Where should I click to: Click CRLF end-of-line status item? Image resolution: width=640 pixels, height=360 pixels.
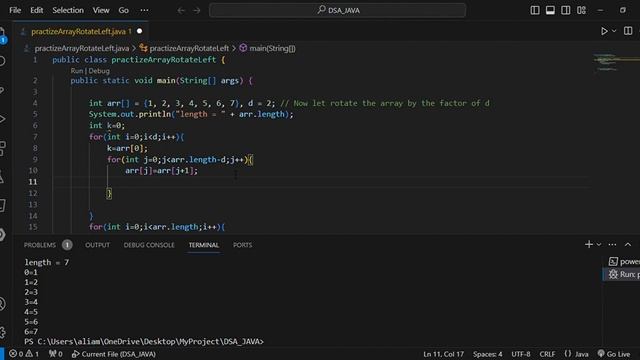(547, 354)
